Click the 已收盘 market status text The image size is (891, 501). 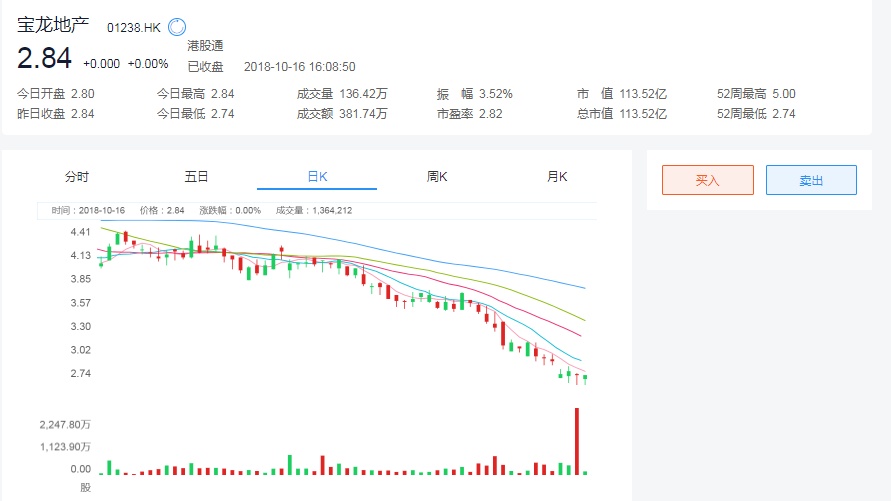click(x=205, y=67)
